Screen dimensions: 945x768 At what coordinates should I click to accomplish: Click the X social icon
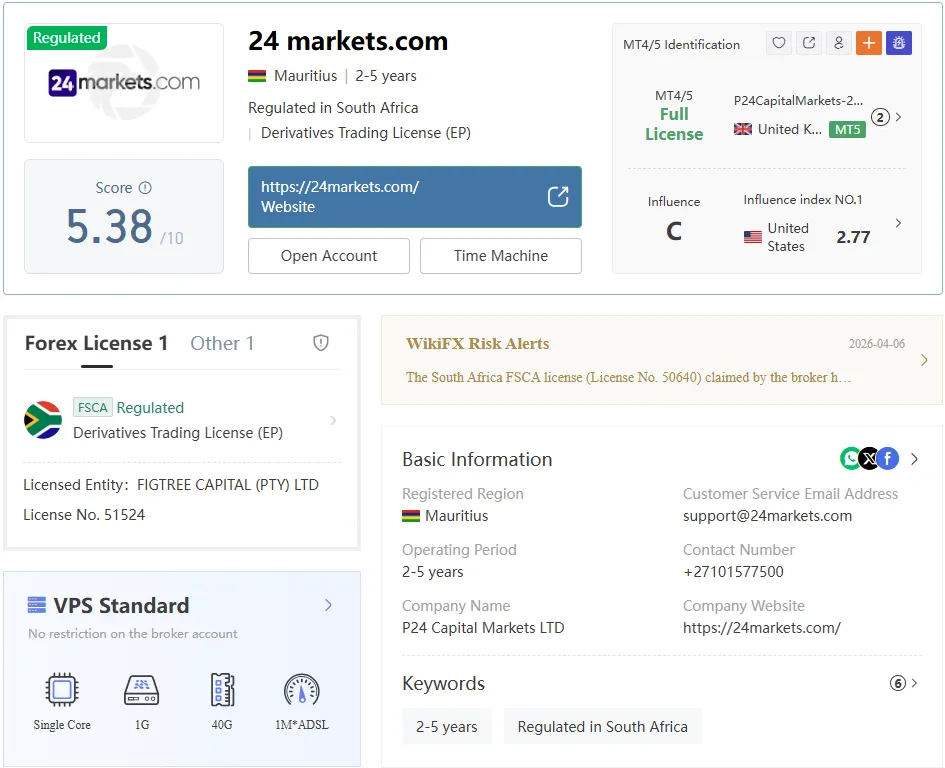[x=869, y=459]
